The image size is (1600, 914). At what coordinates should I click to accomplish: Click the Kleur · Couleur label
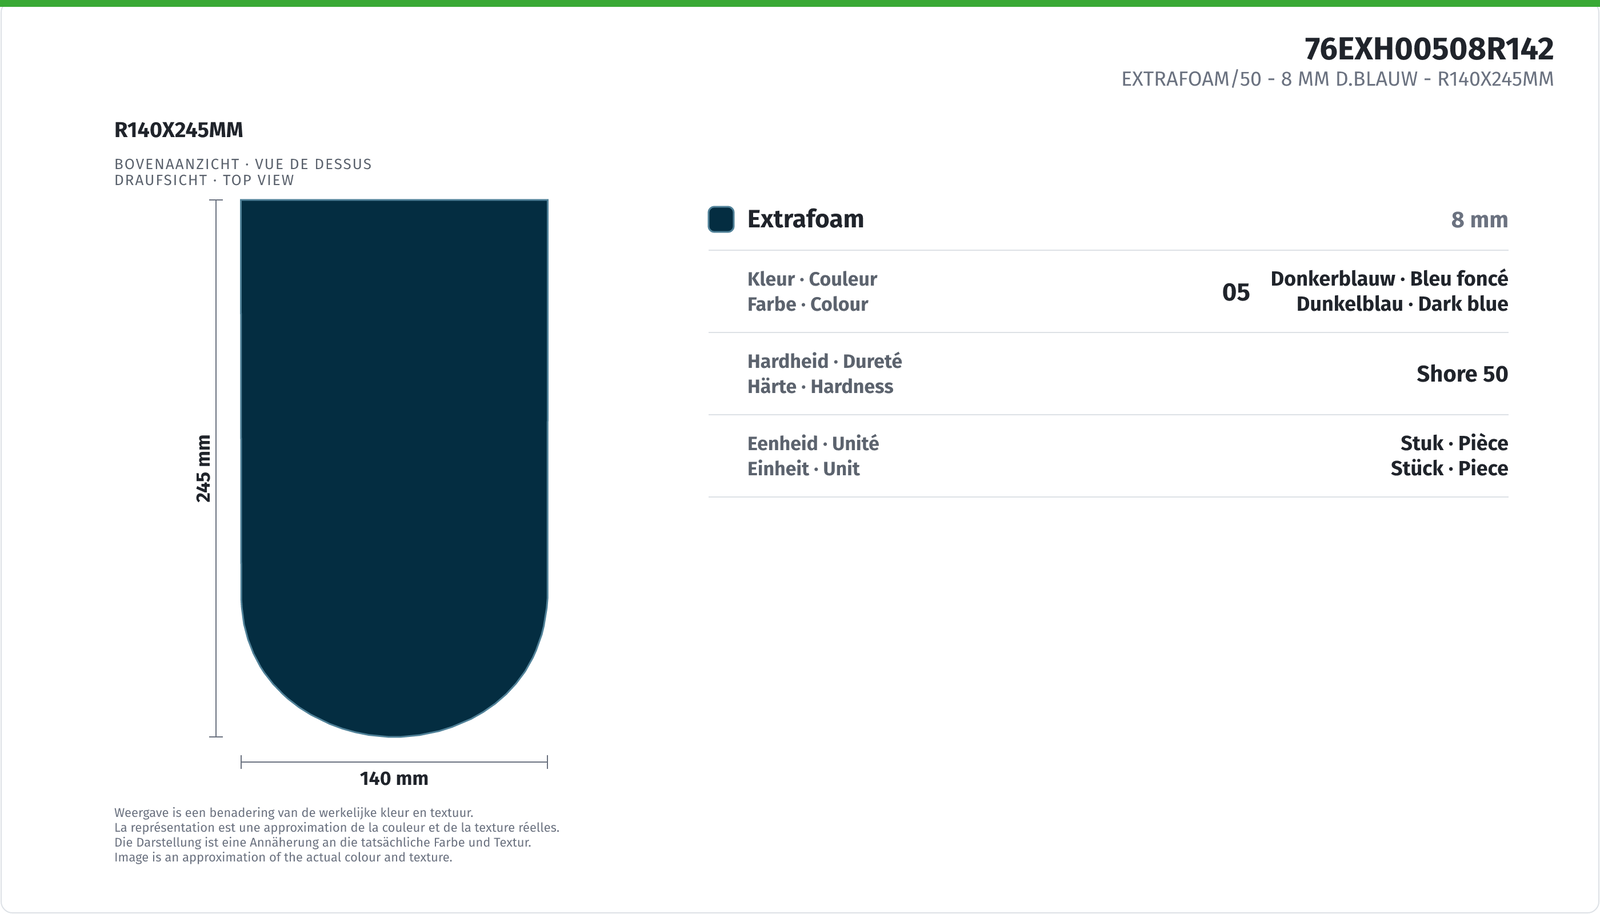coord(812,279)
